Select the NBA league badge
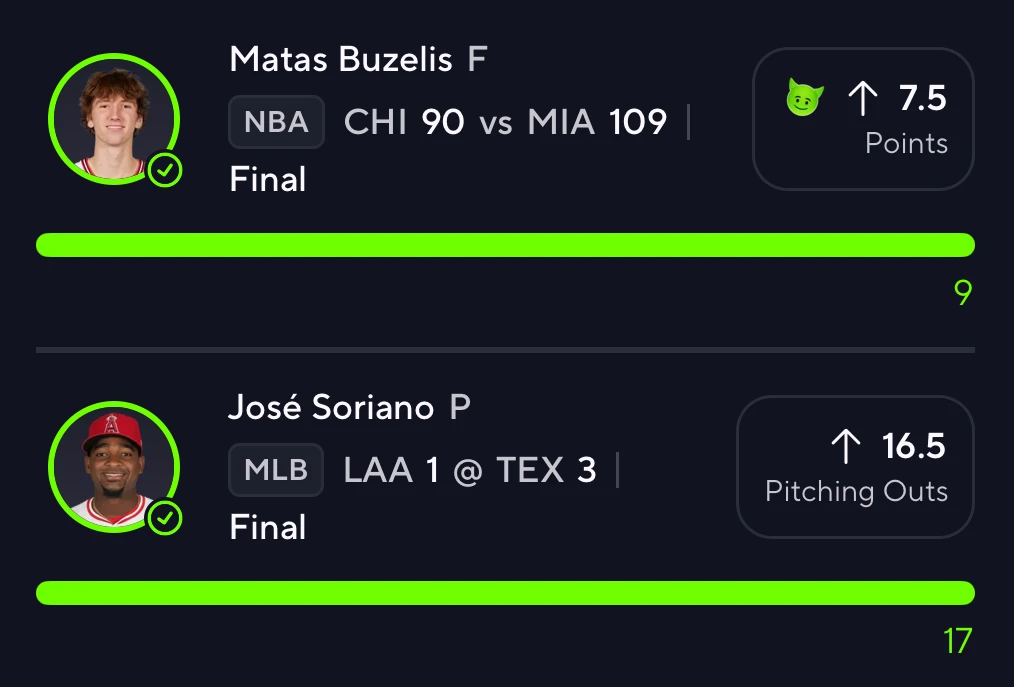 pos(276,122)
